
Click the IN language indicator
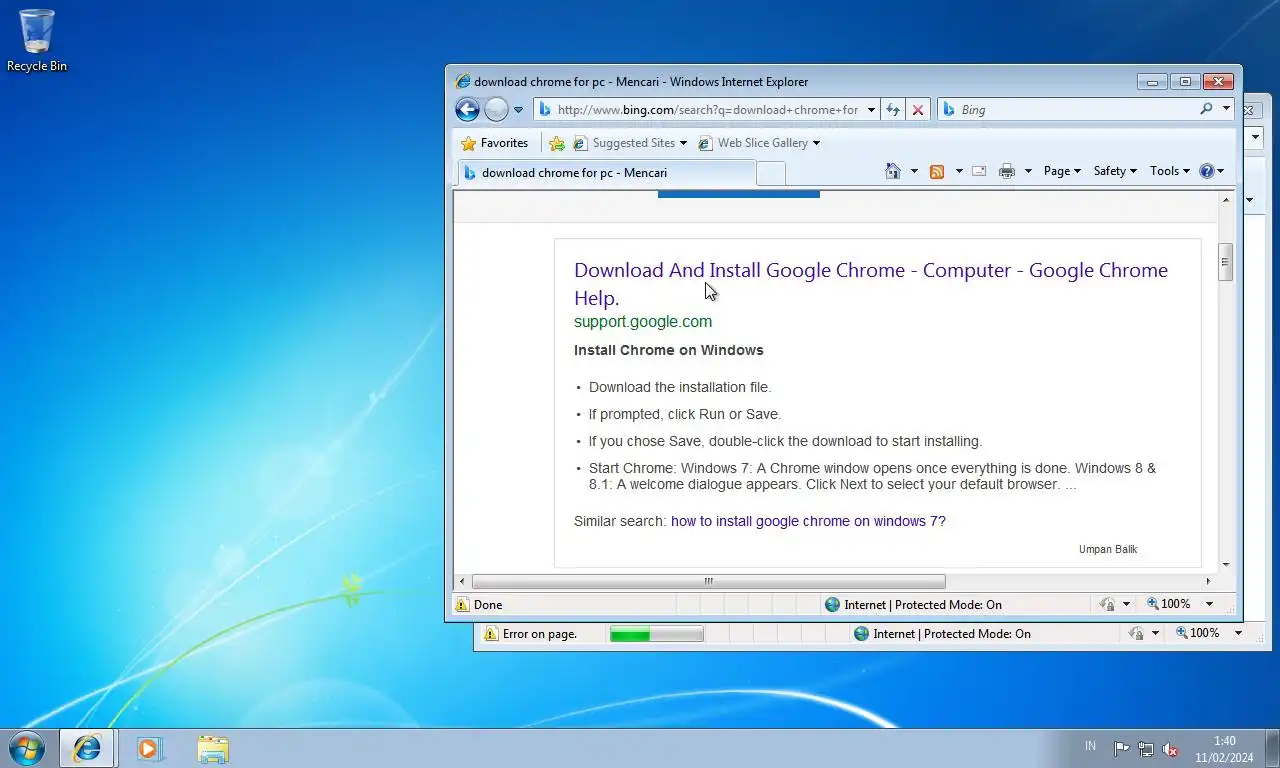[x=1090, y=747]
